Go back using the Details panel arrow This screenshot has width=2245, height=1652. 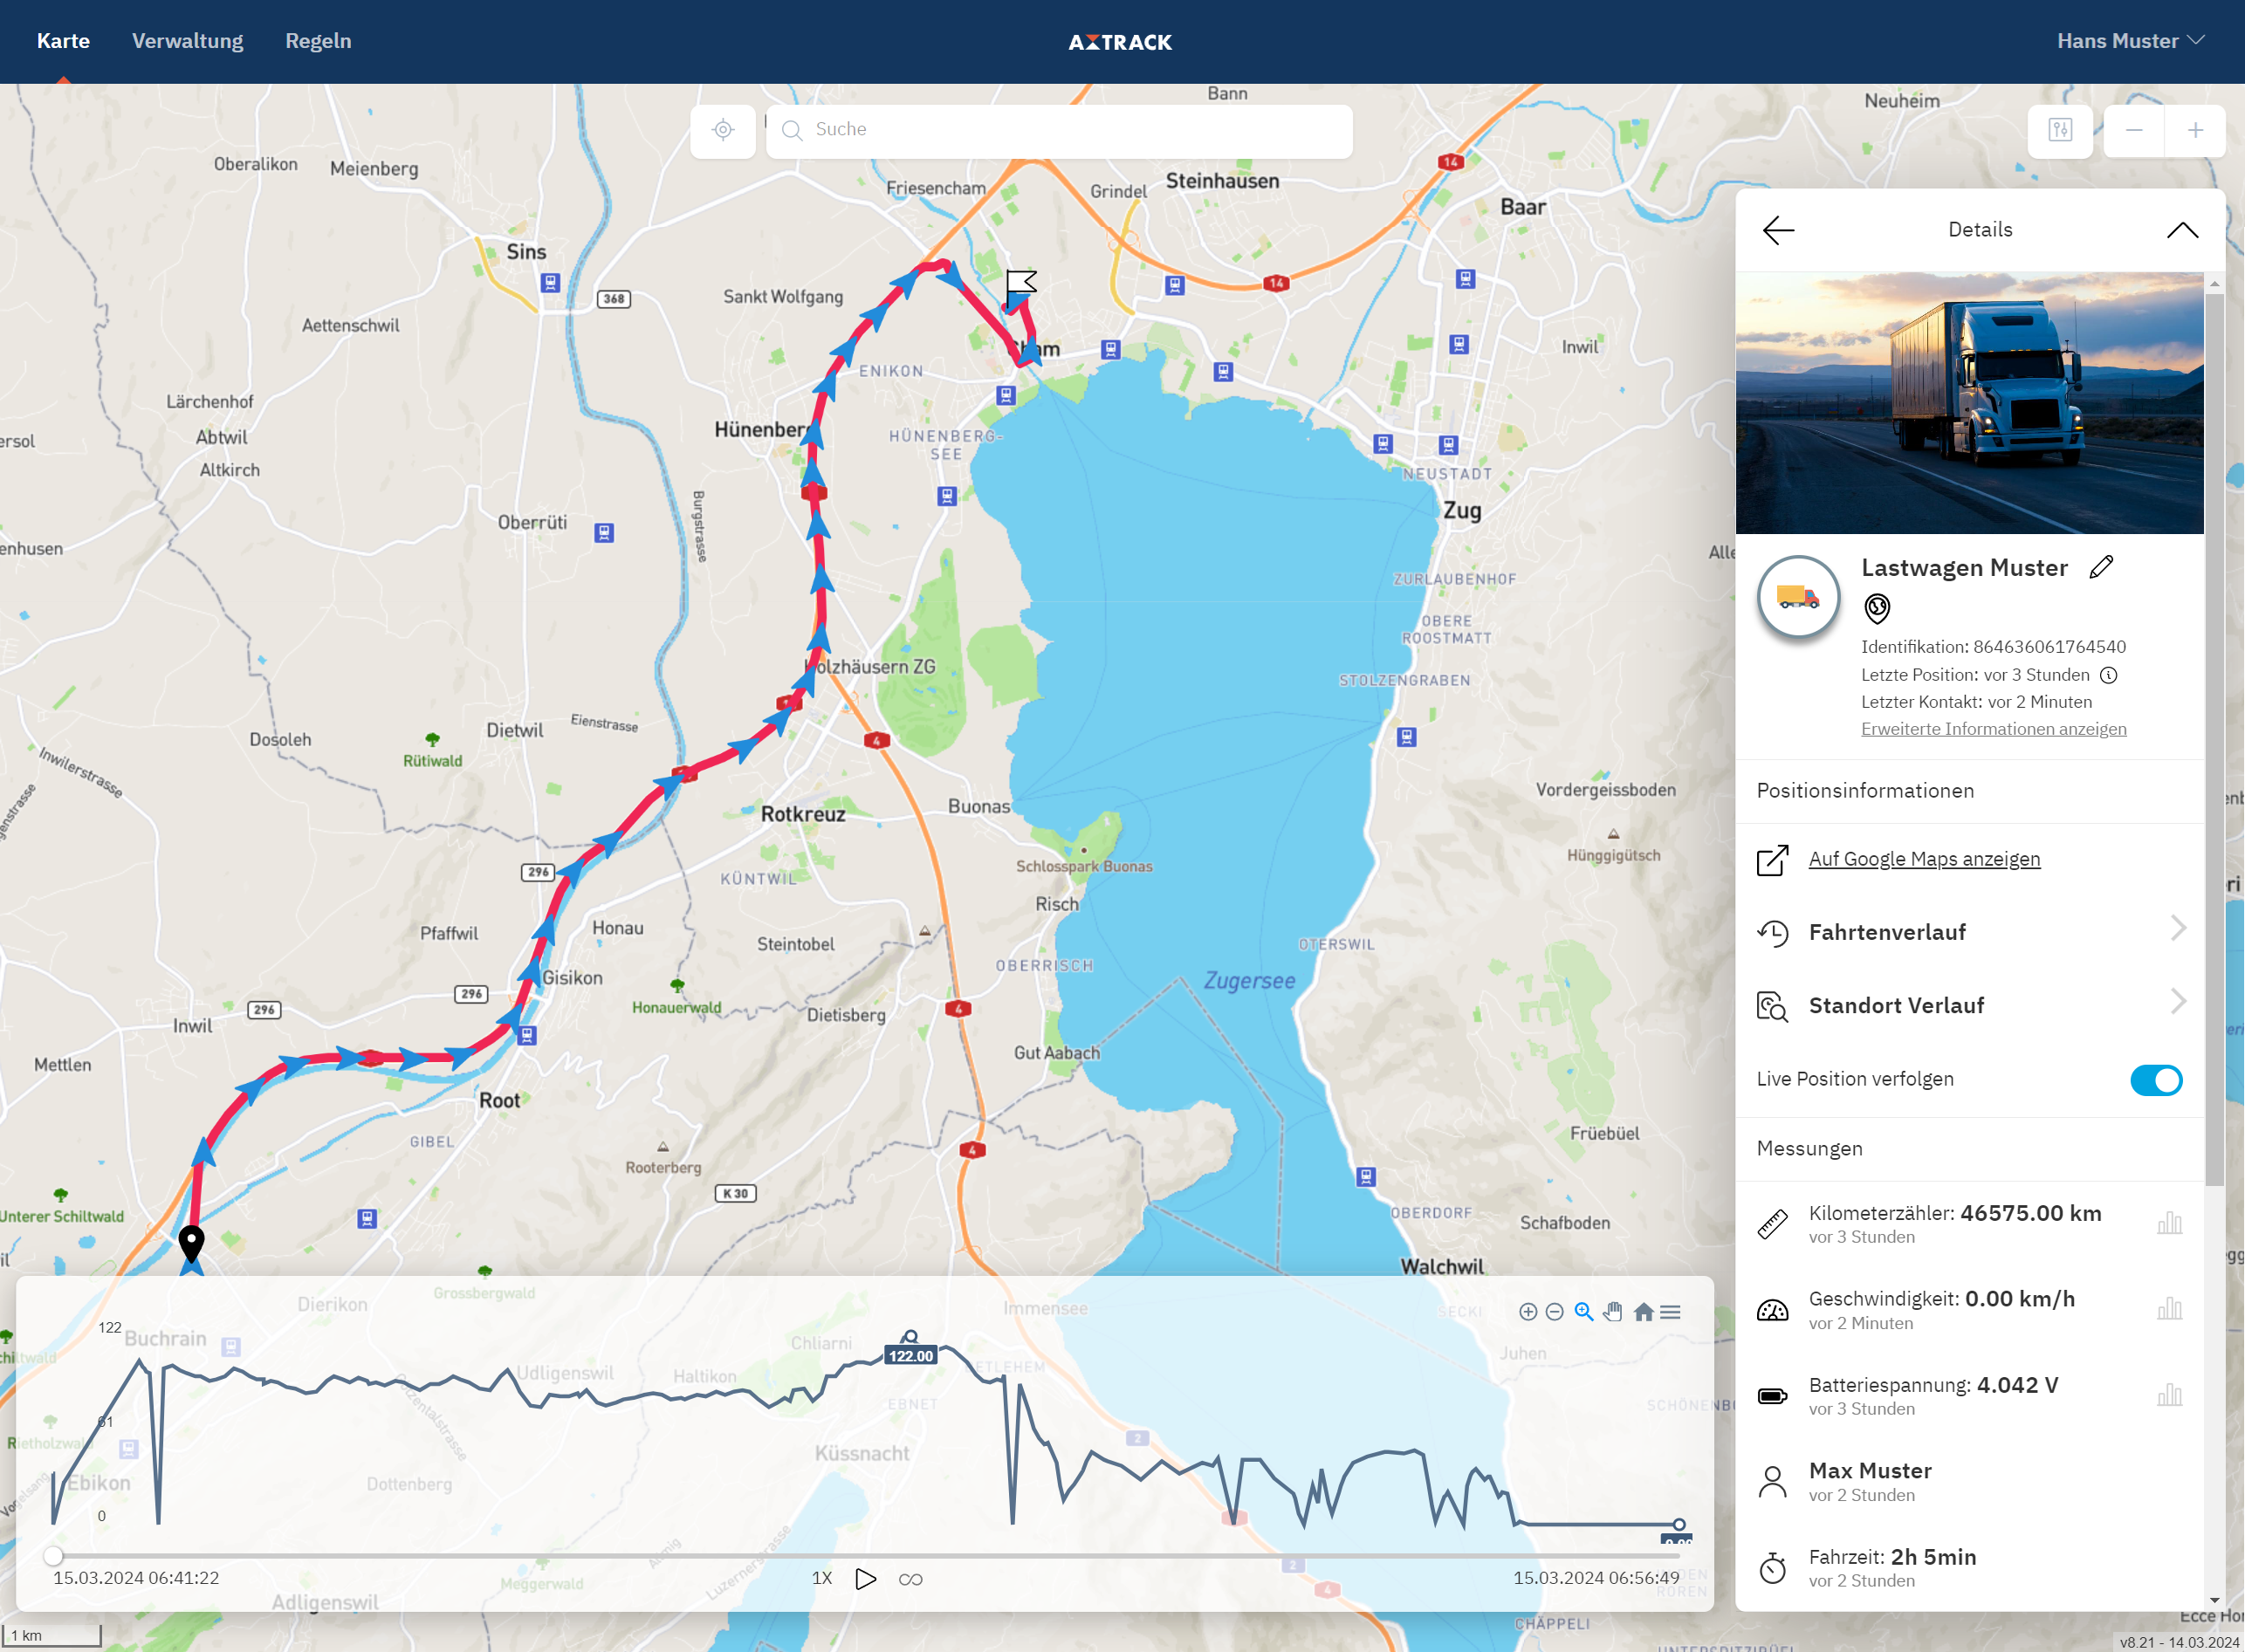tap(1778, 230)
